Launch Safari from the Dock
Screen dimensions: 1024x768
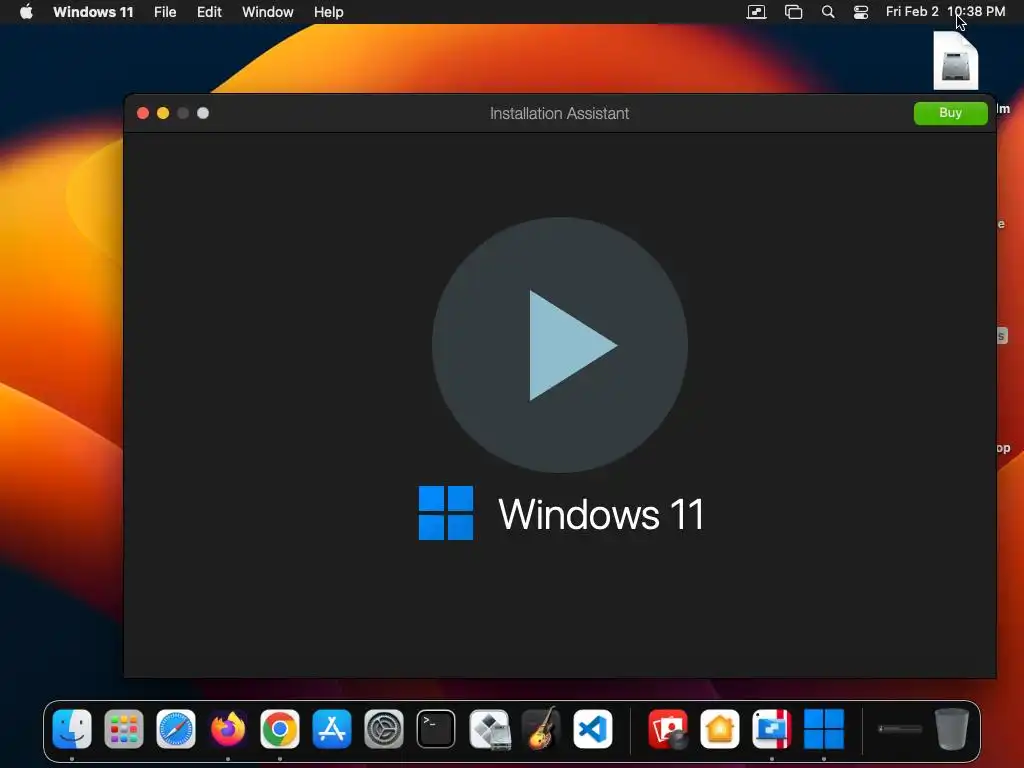coord(176,728)
